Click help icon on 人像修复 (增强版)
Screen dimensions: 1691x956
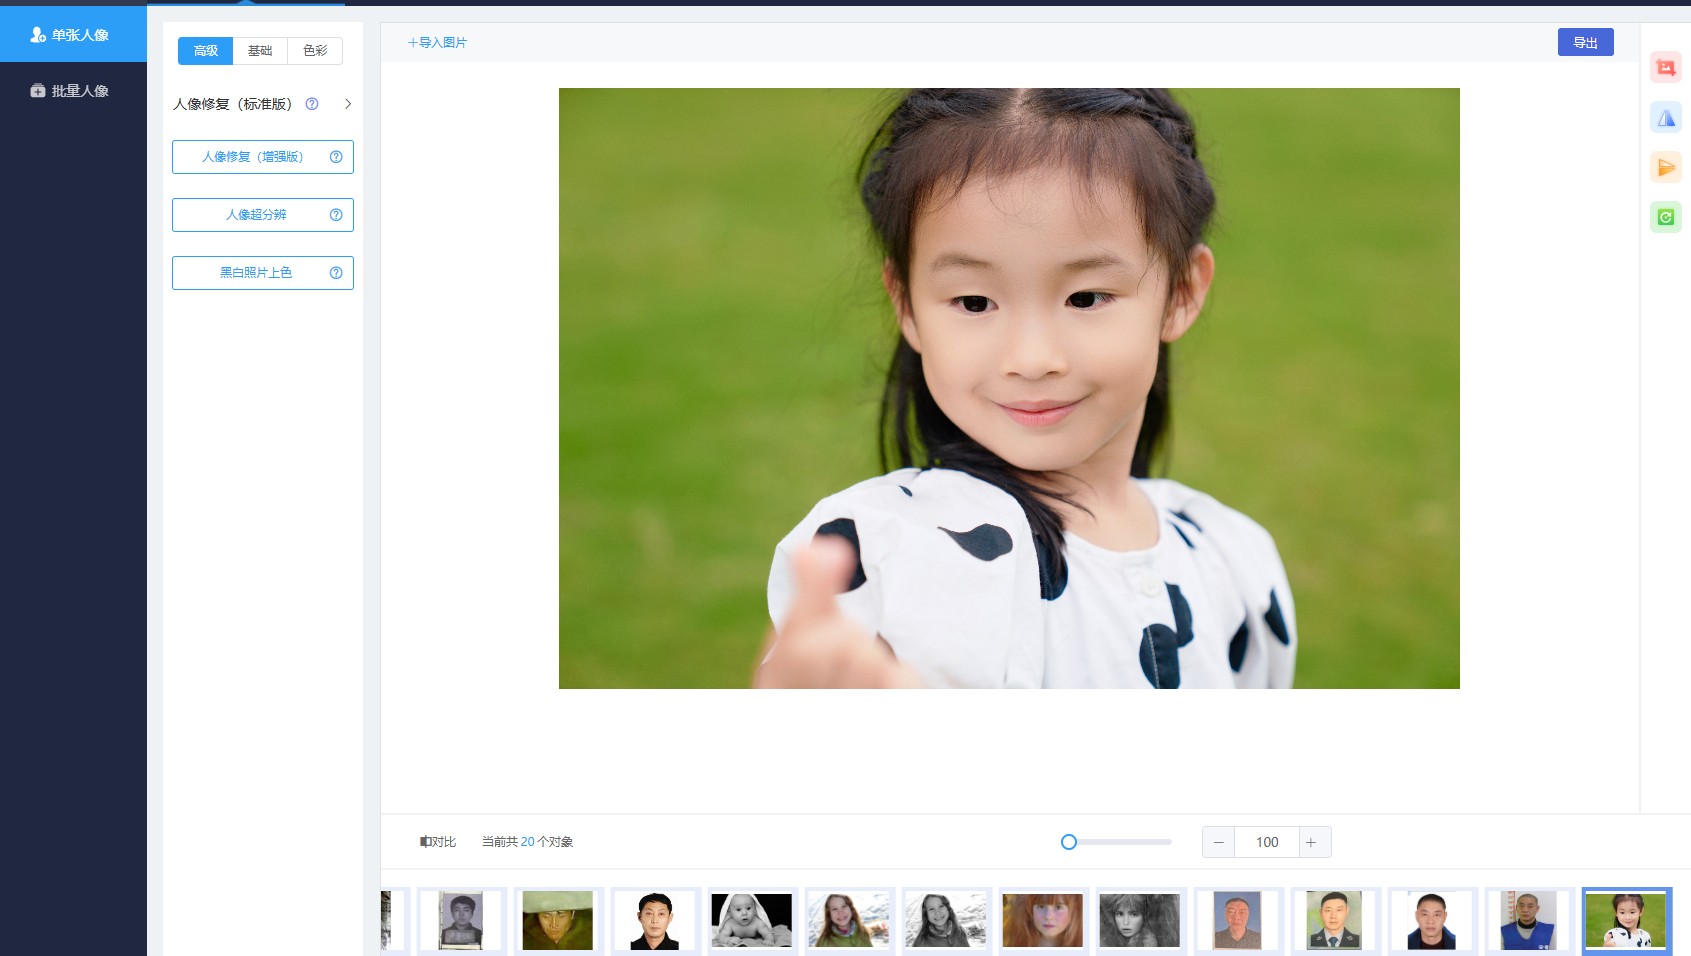tap(336, 157)
